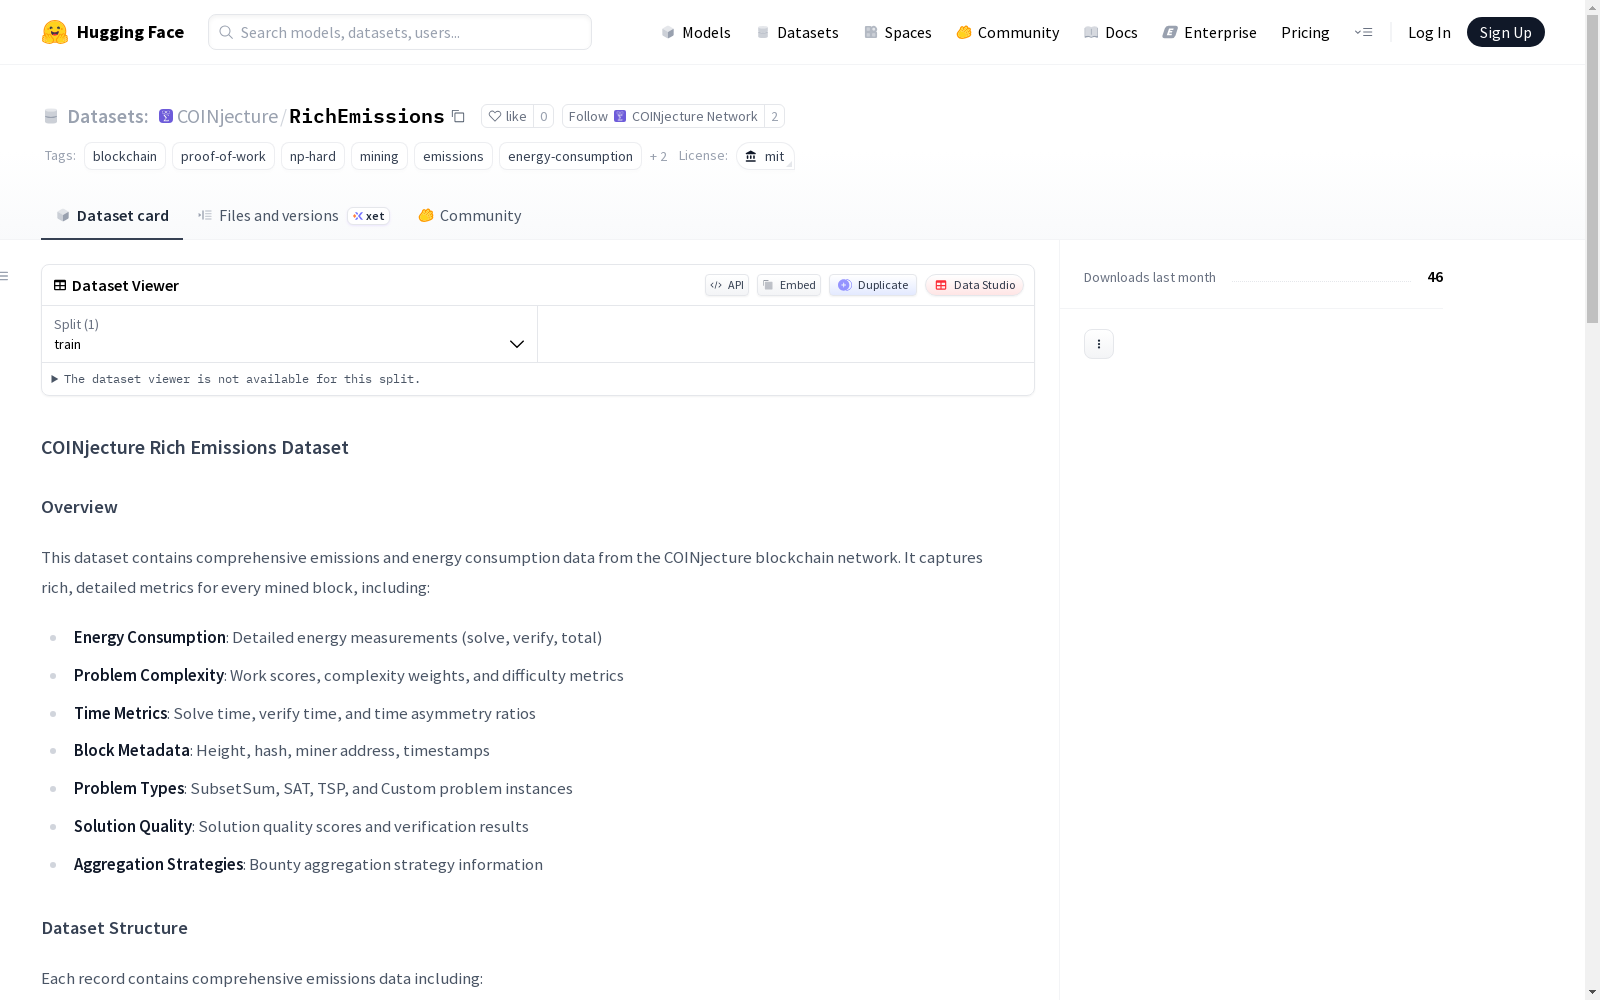The width and height of the screenshot is (1600, 1000).
Task: Select the Dataset card tab
Action: [x=112, y=215]
